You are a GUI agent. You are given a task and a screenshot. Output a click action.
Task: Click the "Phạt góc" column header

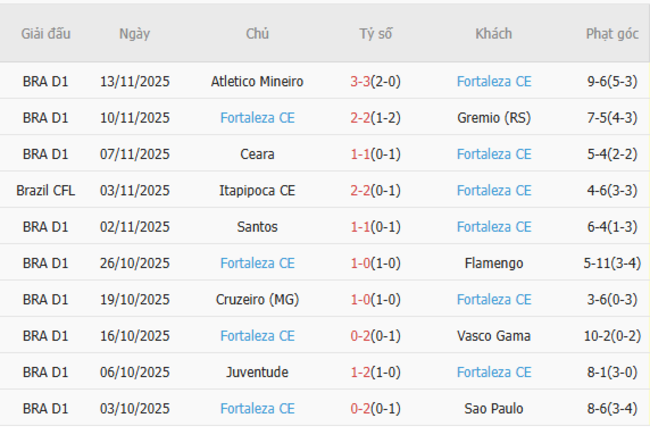coord(612,33)
